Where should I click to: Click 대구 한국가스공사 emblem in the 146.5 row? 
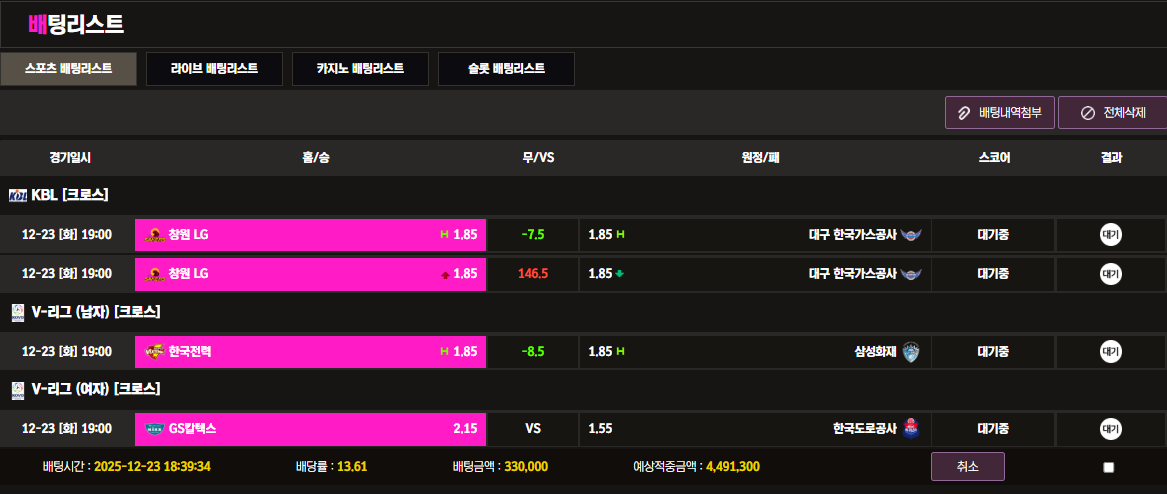(x=910, y=273)
